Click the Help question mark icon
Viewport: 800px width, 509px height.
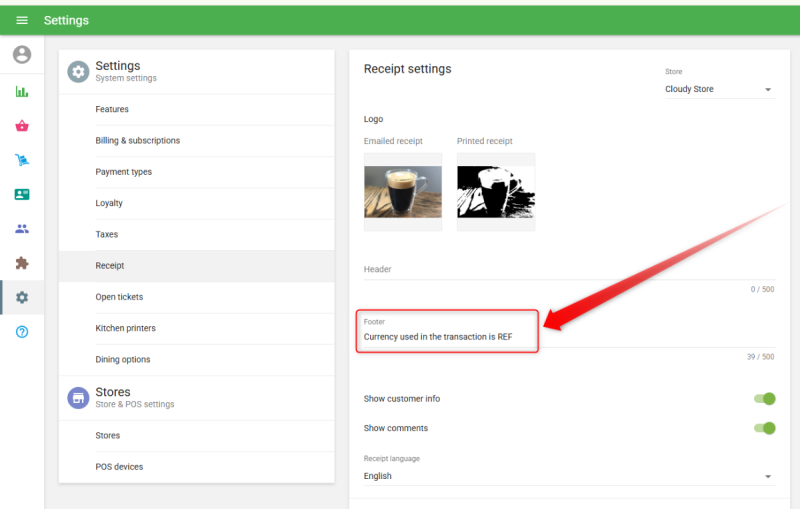(22, 331)
